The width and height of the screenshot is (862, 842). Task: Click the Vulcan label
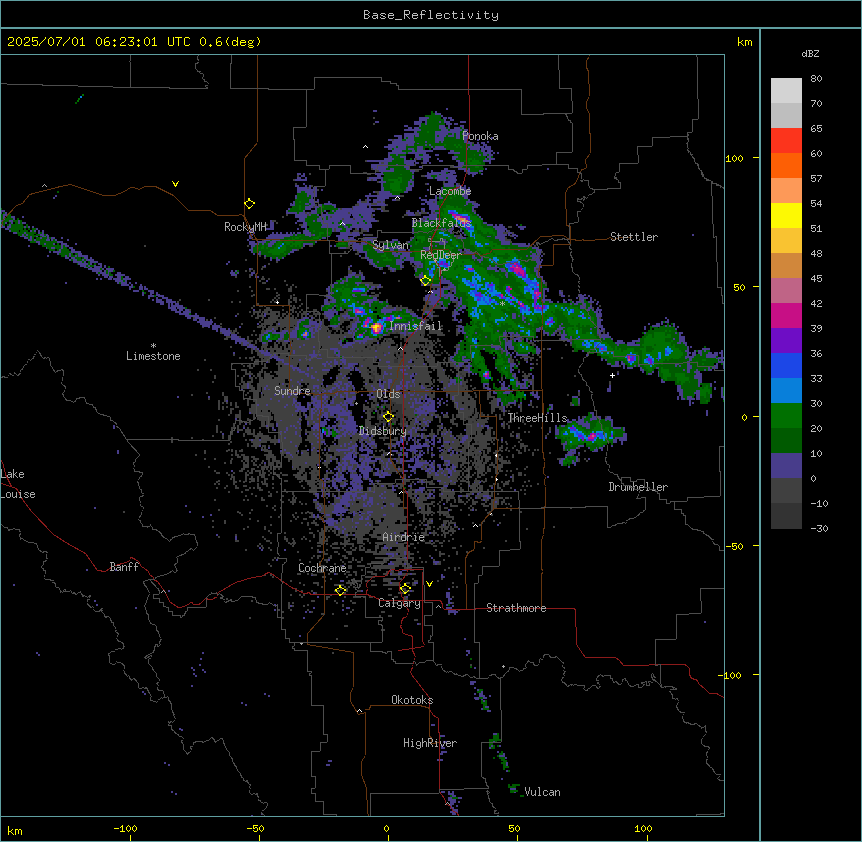[x=543, y=792]
